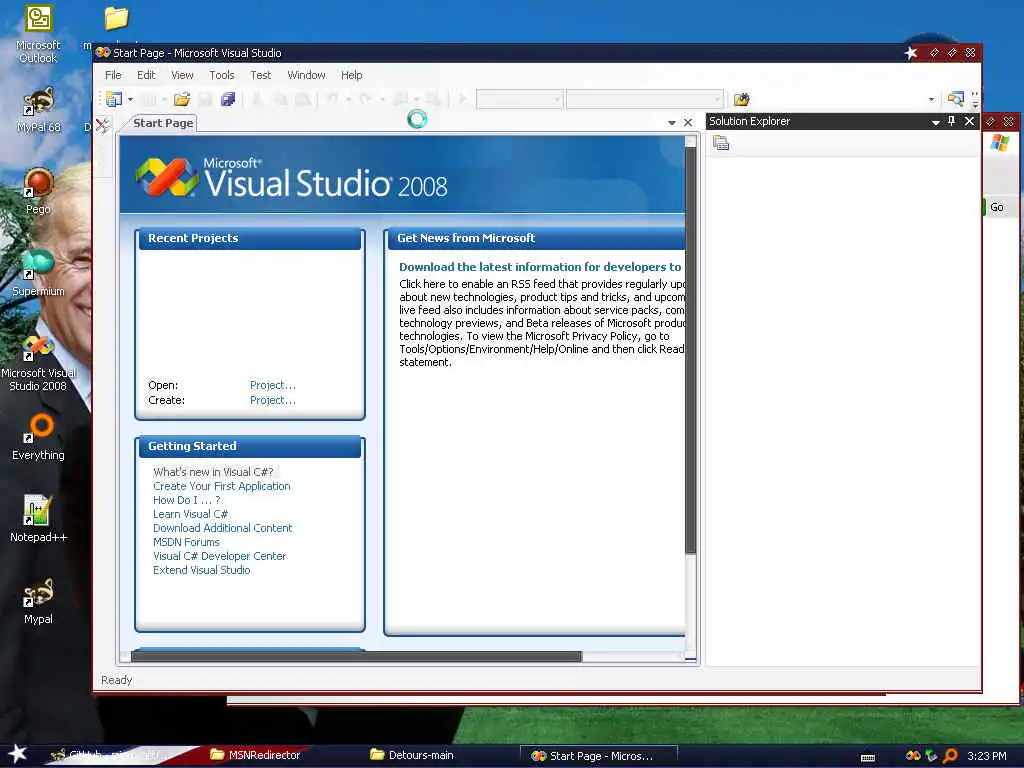Open the Solution Platforms combo box
Image resolution: width=1024 pixels, height=768 pixels.
tap(645, 99)
